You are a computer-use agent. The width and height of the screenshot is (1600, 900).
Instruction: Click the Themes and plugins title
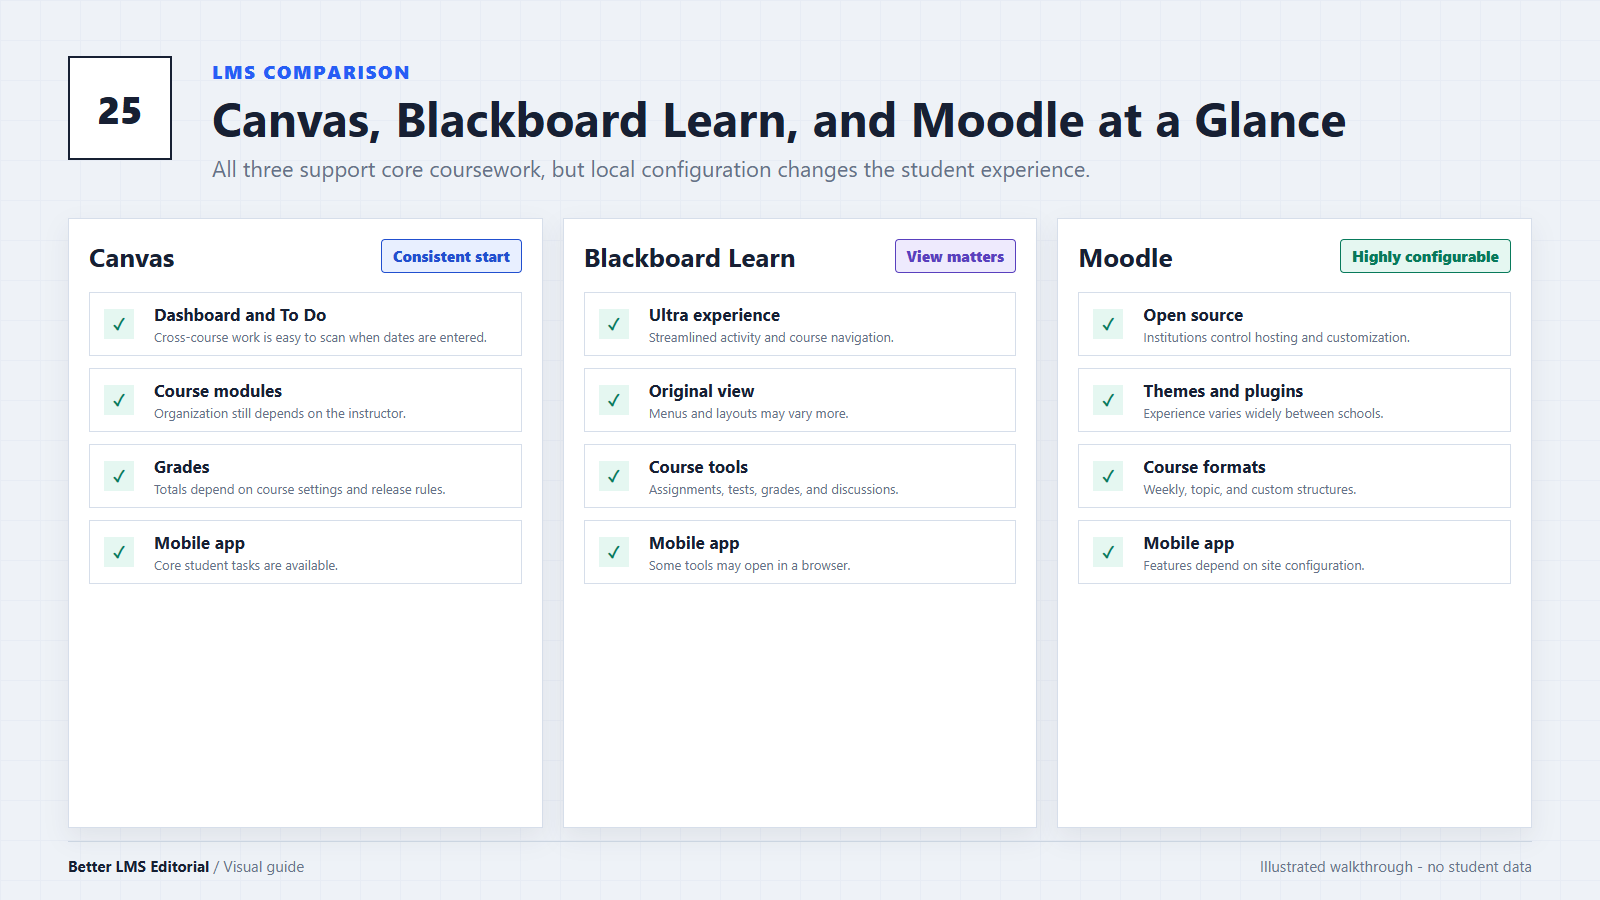click(x=1223, y=391)
